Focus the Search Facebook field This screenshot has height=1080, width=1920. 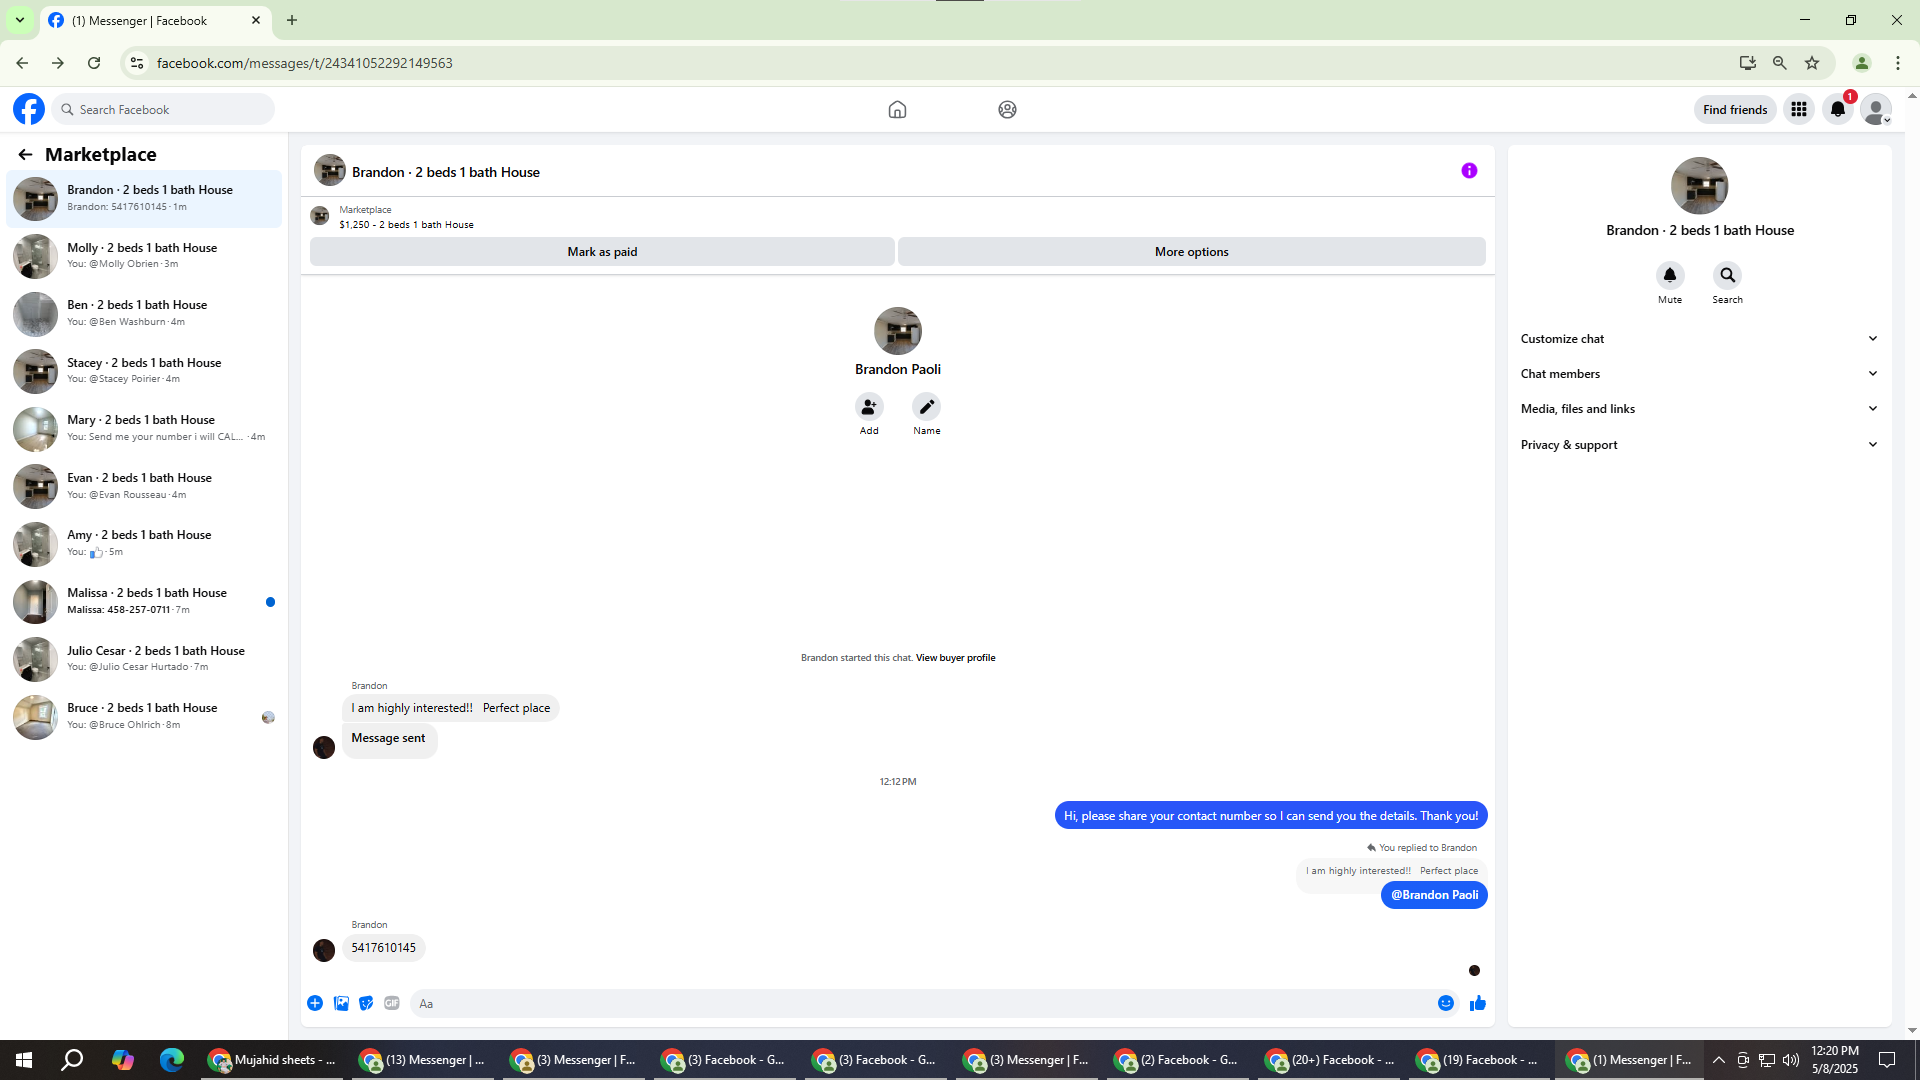(x=163, y=110)
